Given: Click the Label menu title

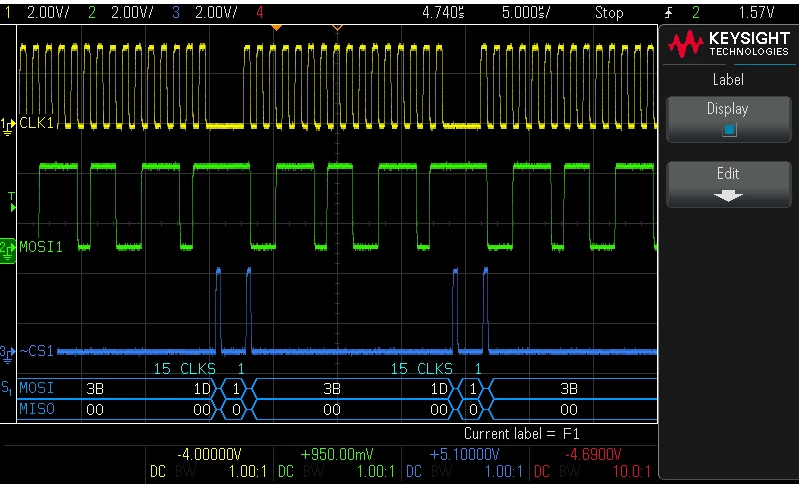Looking at the screenshot, I should tap(728, 80).
